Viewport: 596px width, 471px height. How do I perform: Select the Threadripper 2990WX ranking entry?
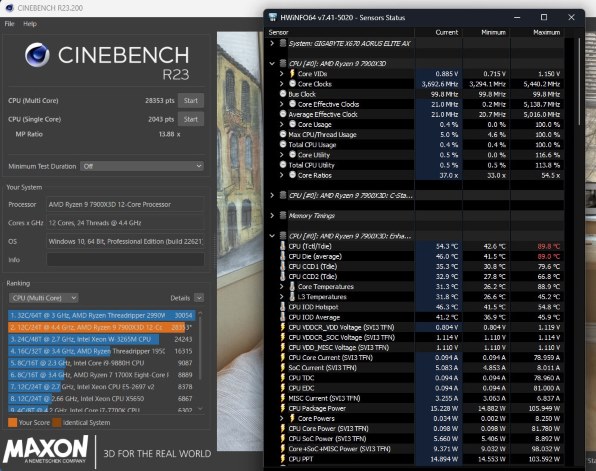point(101,315)
